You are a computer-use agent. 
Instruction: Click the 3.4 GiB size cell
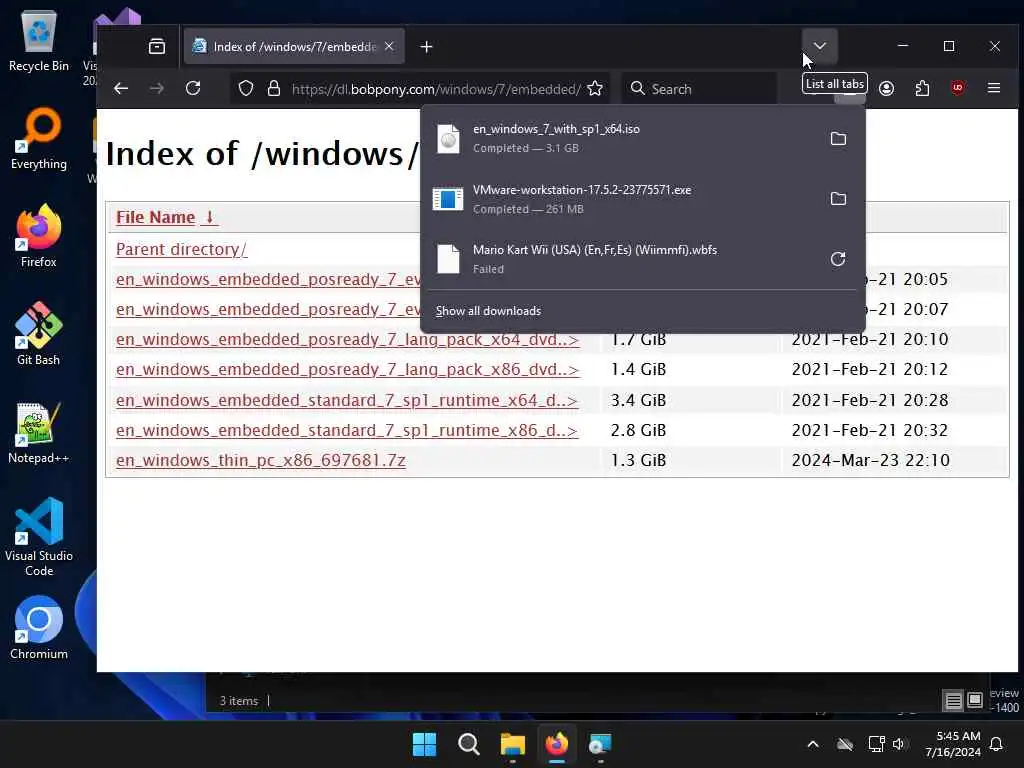coord(638,400)
